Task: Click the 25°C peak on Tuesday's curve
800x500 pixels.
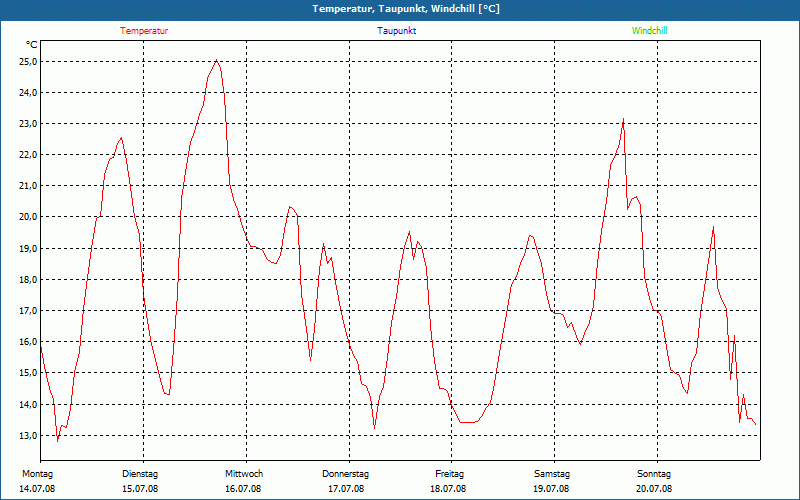Action: click(217, 60)
